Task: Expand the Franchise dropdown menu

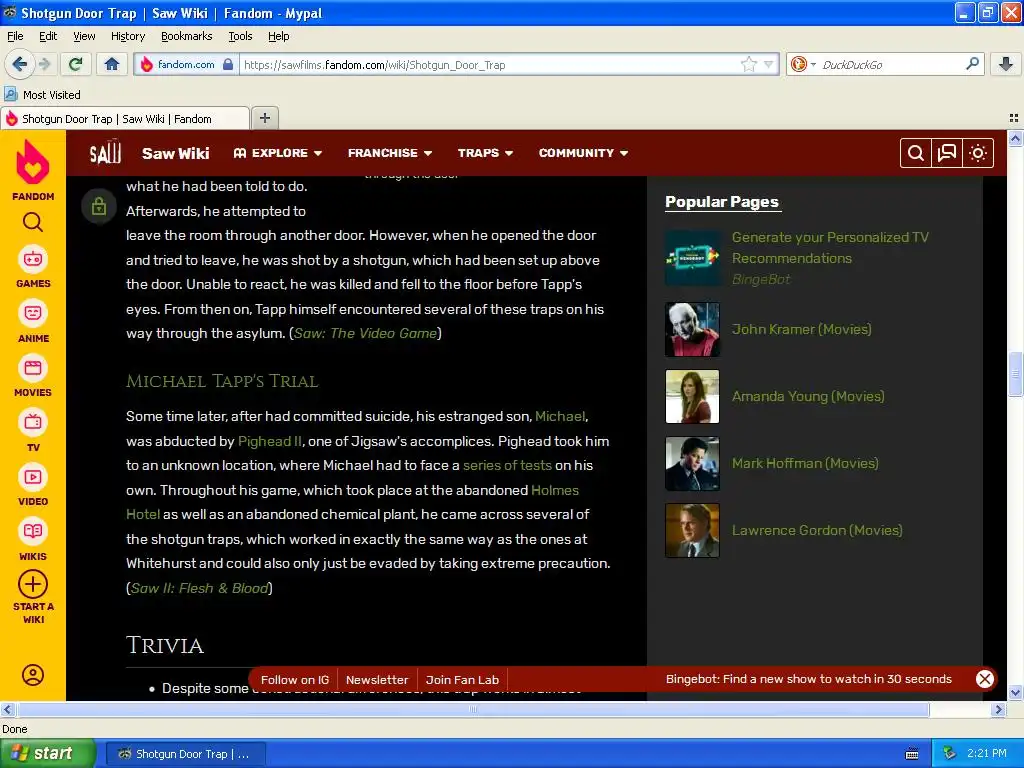Action: point(390,153)
